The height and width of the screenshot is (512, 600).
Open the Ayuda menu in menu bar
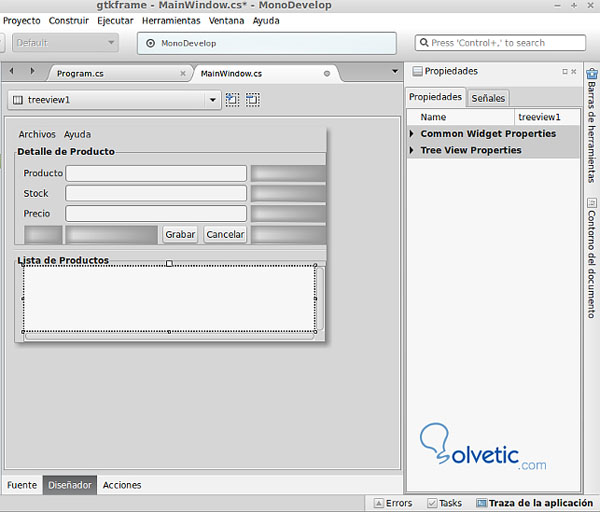tap(266, 21)
